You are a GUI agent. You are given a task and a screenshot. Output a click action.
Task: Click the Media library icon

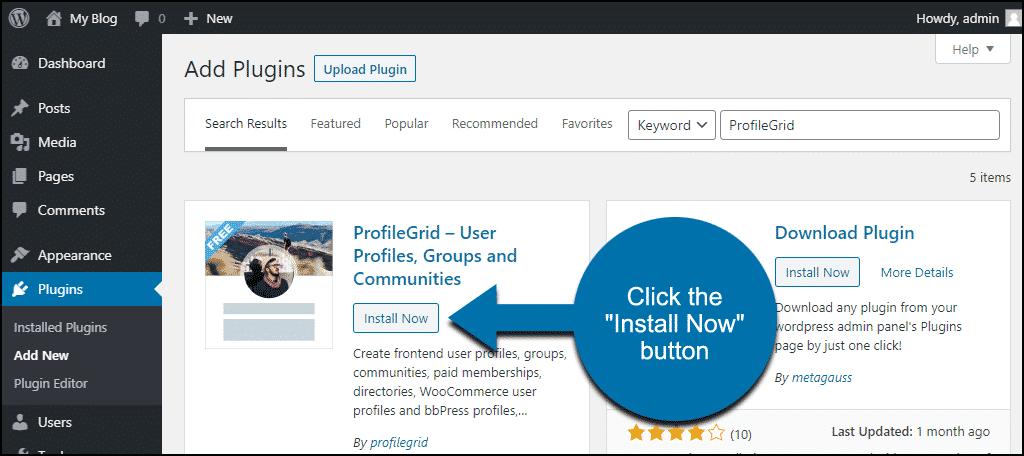(x=20, y=142)
